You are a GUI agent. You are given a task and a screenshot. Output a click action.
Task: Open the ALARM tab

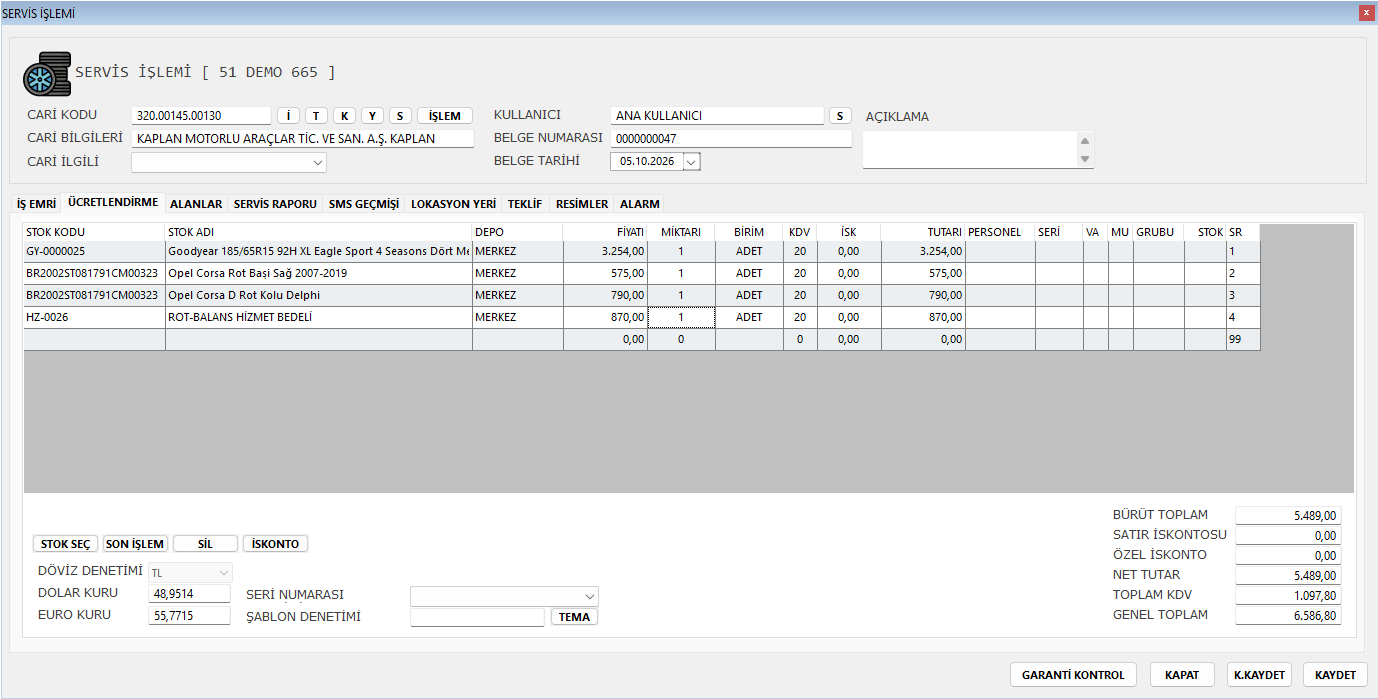(x=640, y=203)
